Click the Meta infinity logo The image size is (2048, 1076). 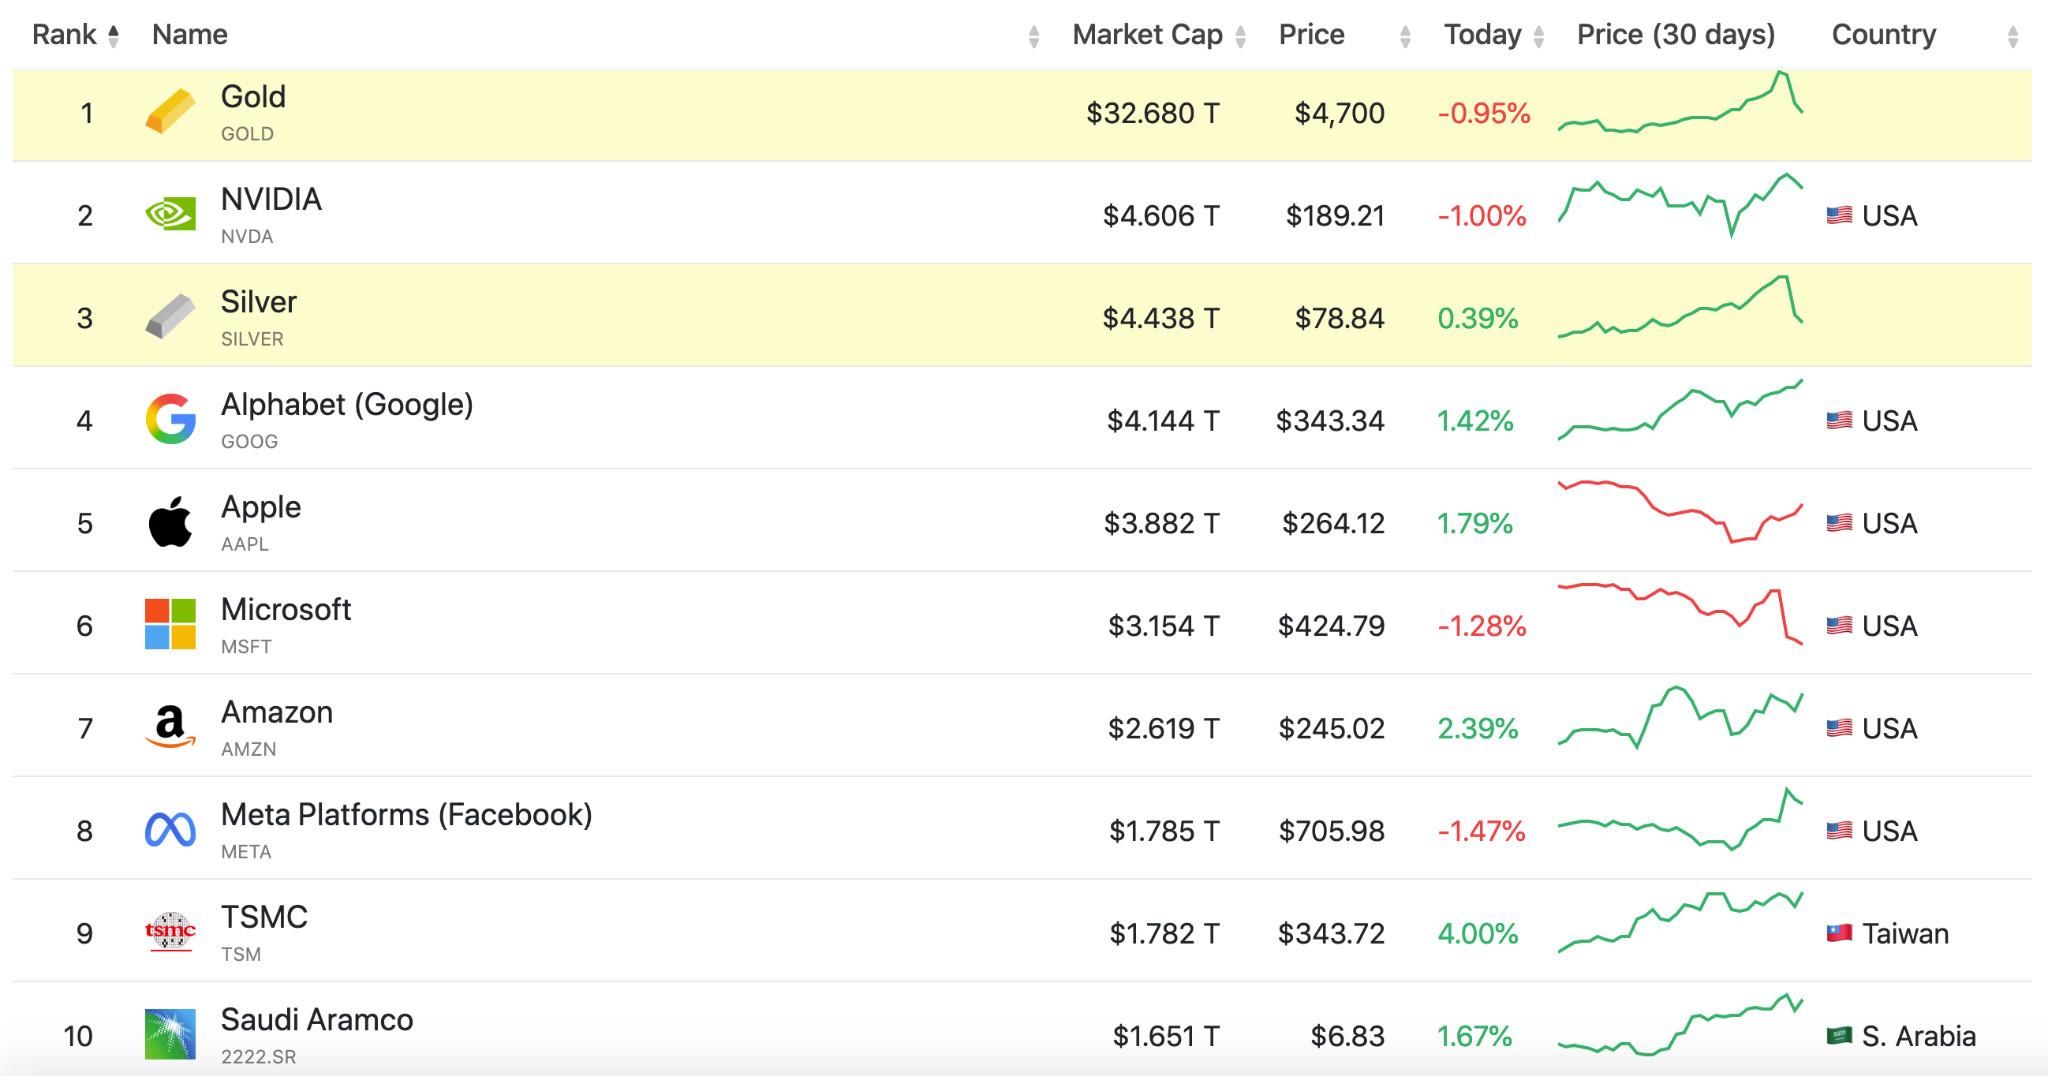[x=170, y=830]
